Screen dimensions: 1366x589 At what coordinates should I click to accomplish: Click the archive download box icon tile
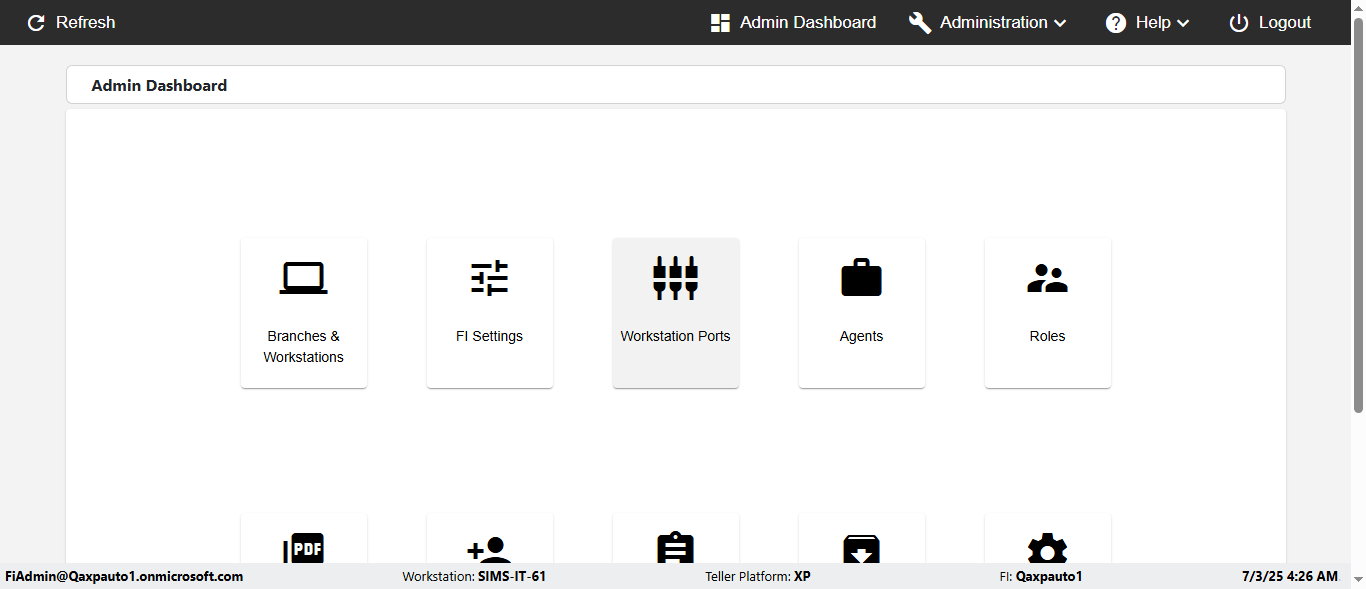862,548
